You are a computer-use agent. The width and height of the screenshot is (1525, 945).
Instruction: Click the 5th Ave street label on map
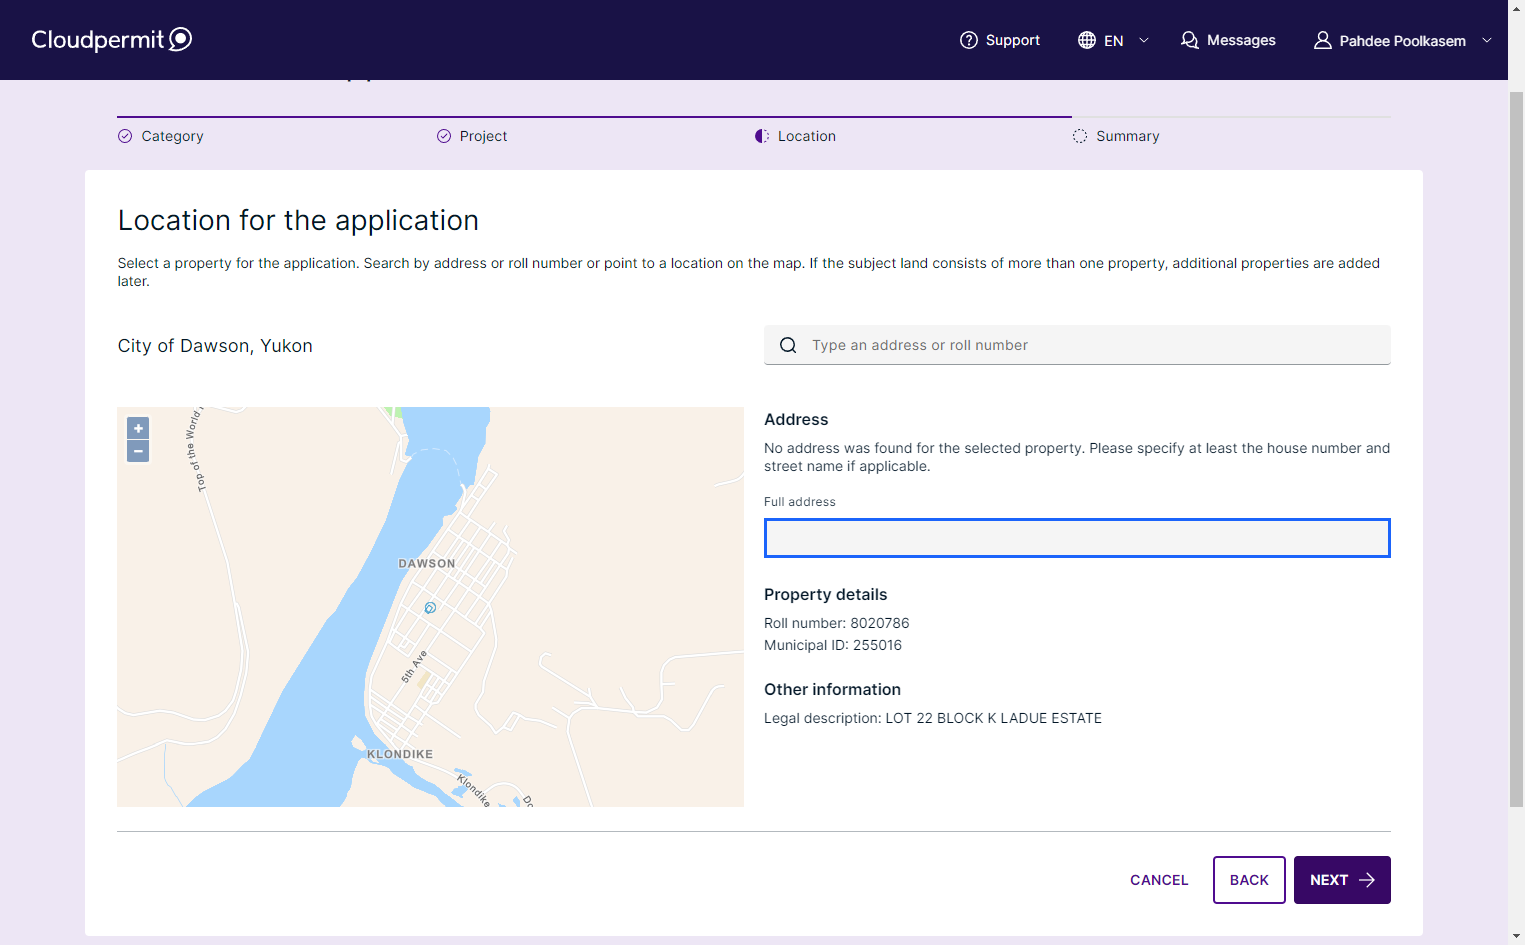tap(414, 666)
